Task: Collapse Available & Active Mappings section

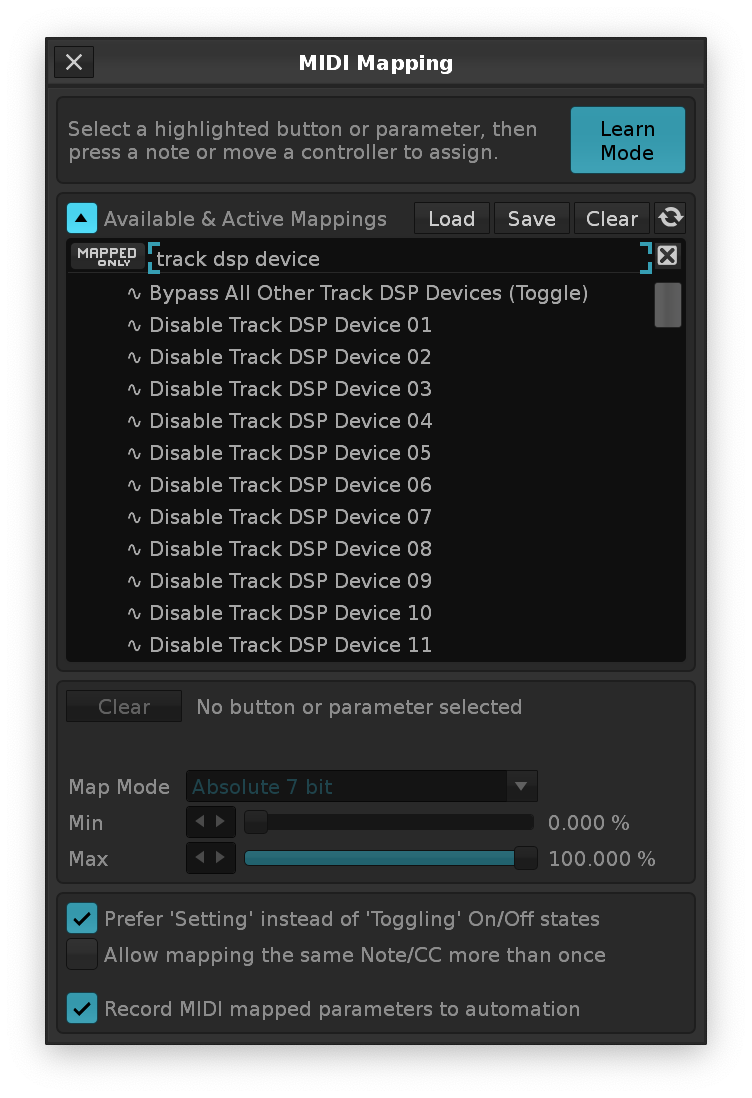Action: tap(82, 218)
